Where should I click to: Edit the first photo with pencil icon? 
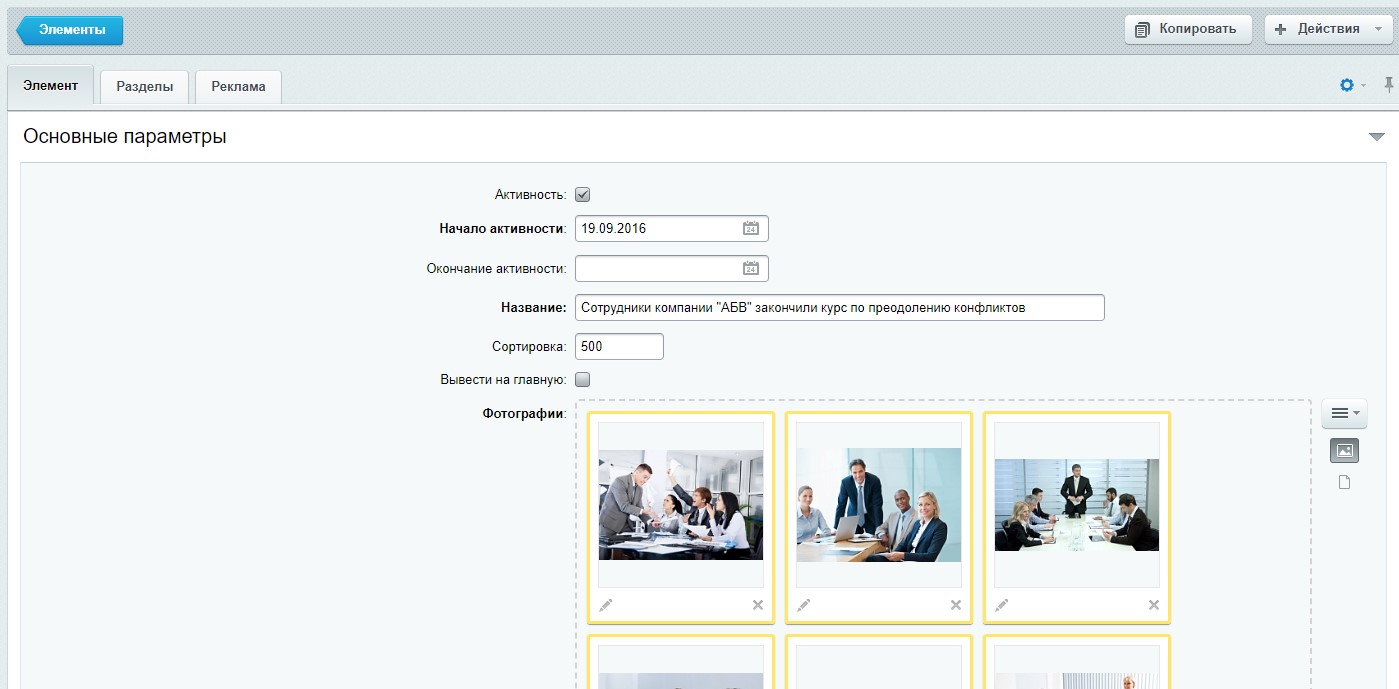(x=606, y=605)
